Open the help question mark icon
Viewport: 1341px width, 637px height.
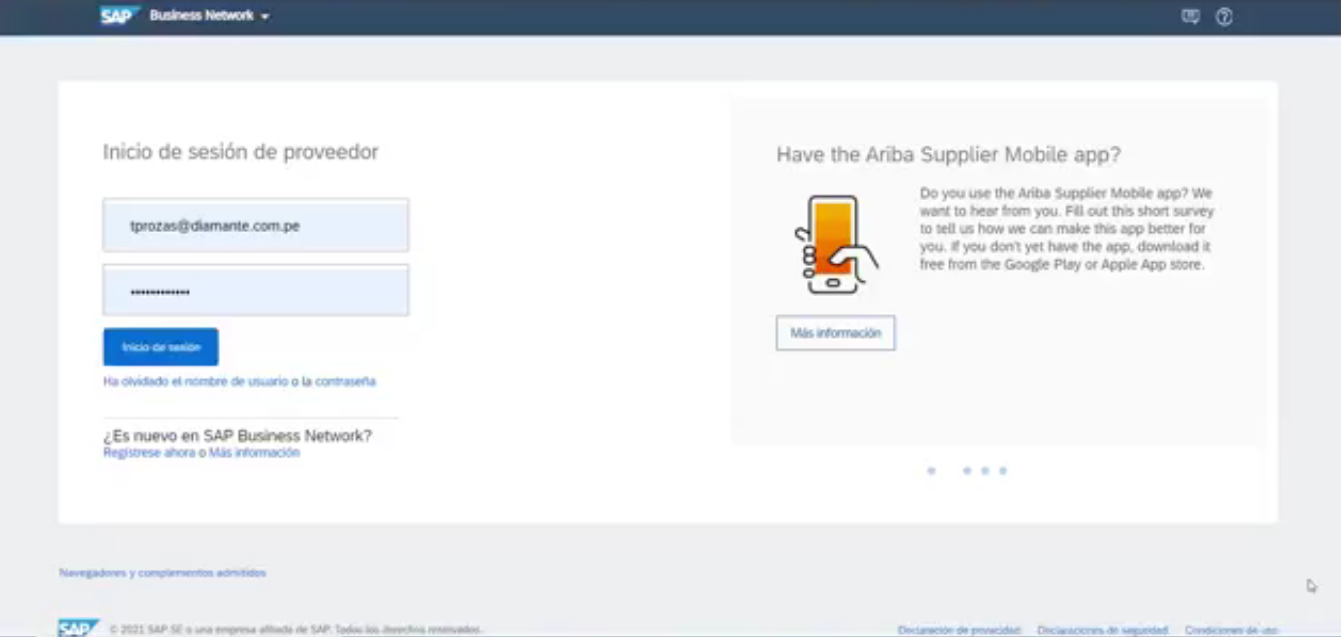click(1224, 17)
